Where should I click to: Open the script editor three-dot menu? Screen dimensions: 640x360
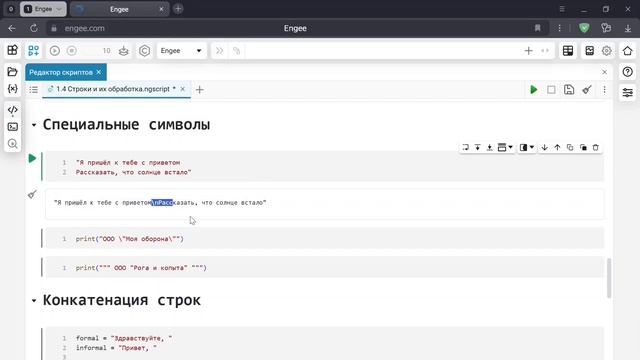604,90
